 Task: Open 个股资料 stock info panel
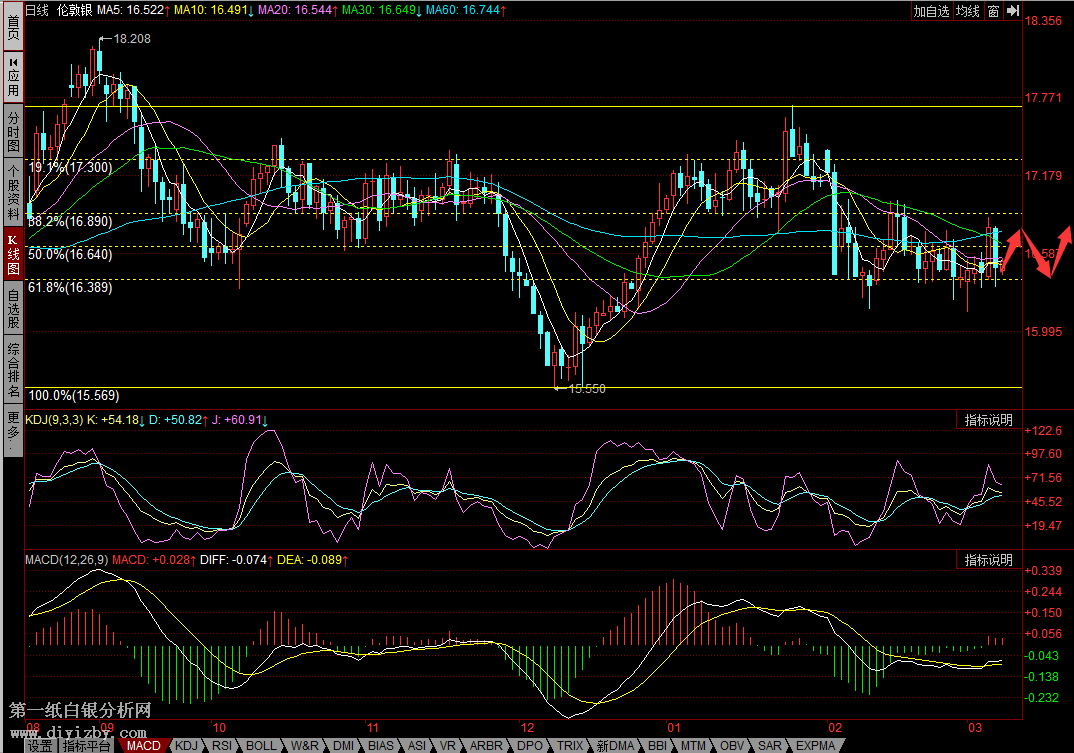(x=12, y=193)
